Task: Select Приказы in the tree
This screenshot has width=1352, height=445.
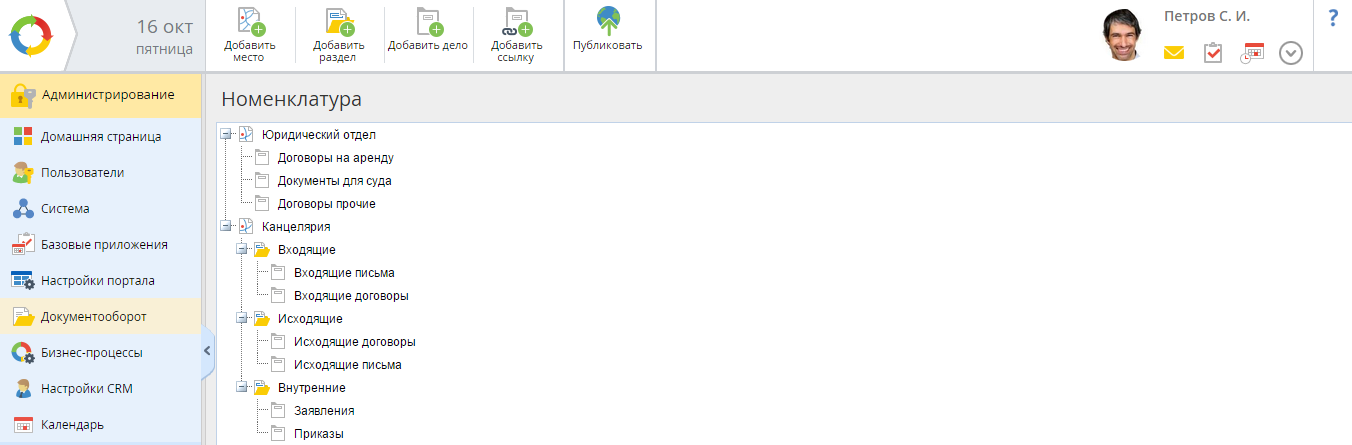Action: 319,433
